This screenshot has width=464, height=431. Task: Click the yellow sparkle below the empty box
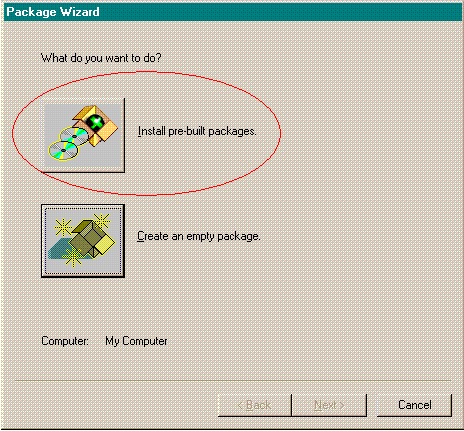[x=72, y=258]
